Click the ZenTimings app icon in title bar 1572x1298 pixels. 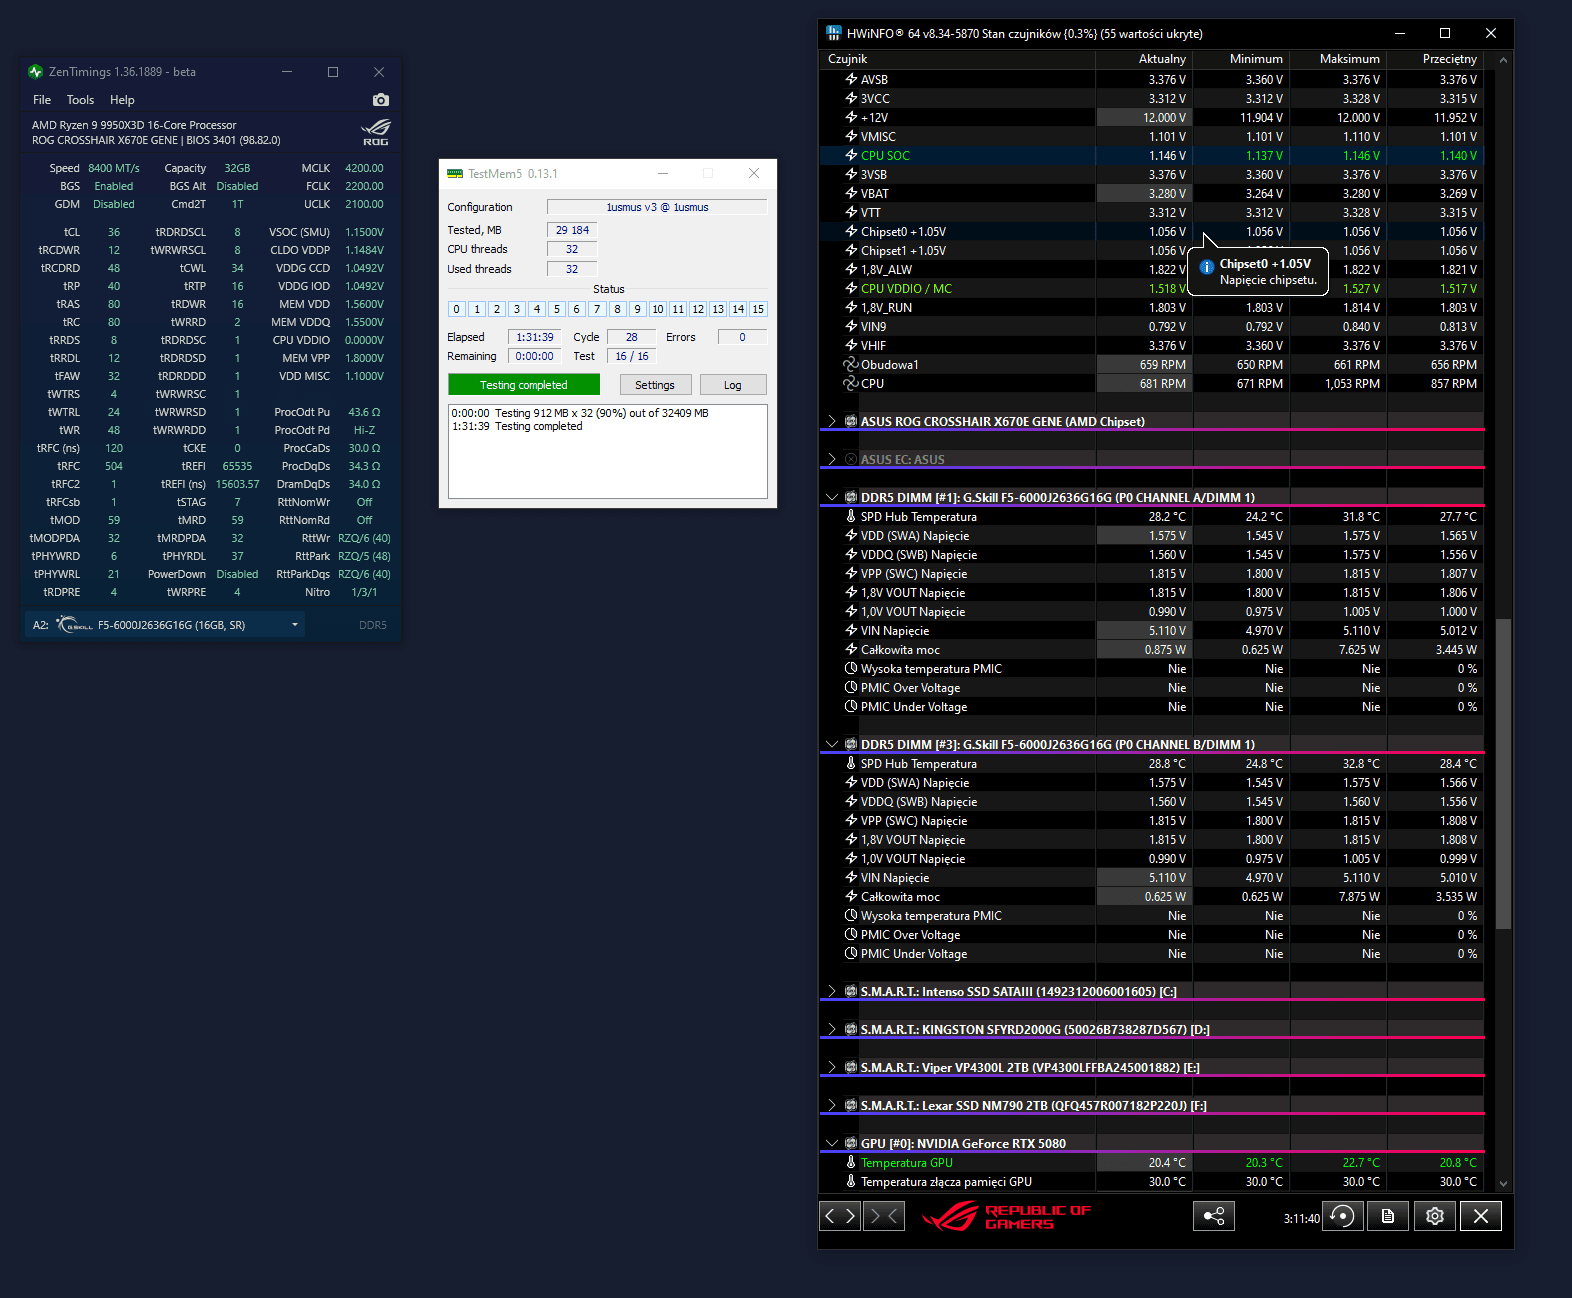point(36,72)
